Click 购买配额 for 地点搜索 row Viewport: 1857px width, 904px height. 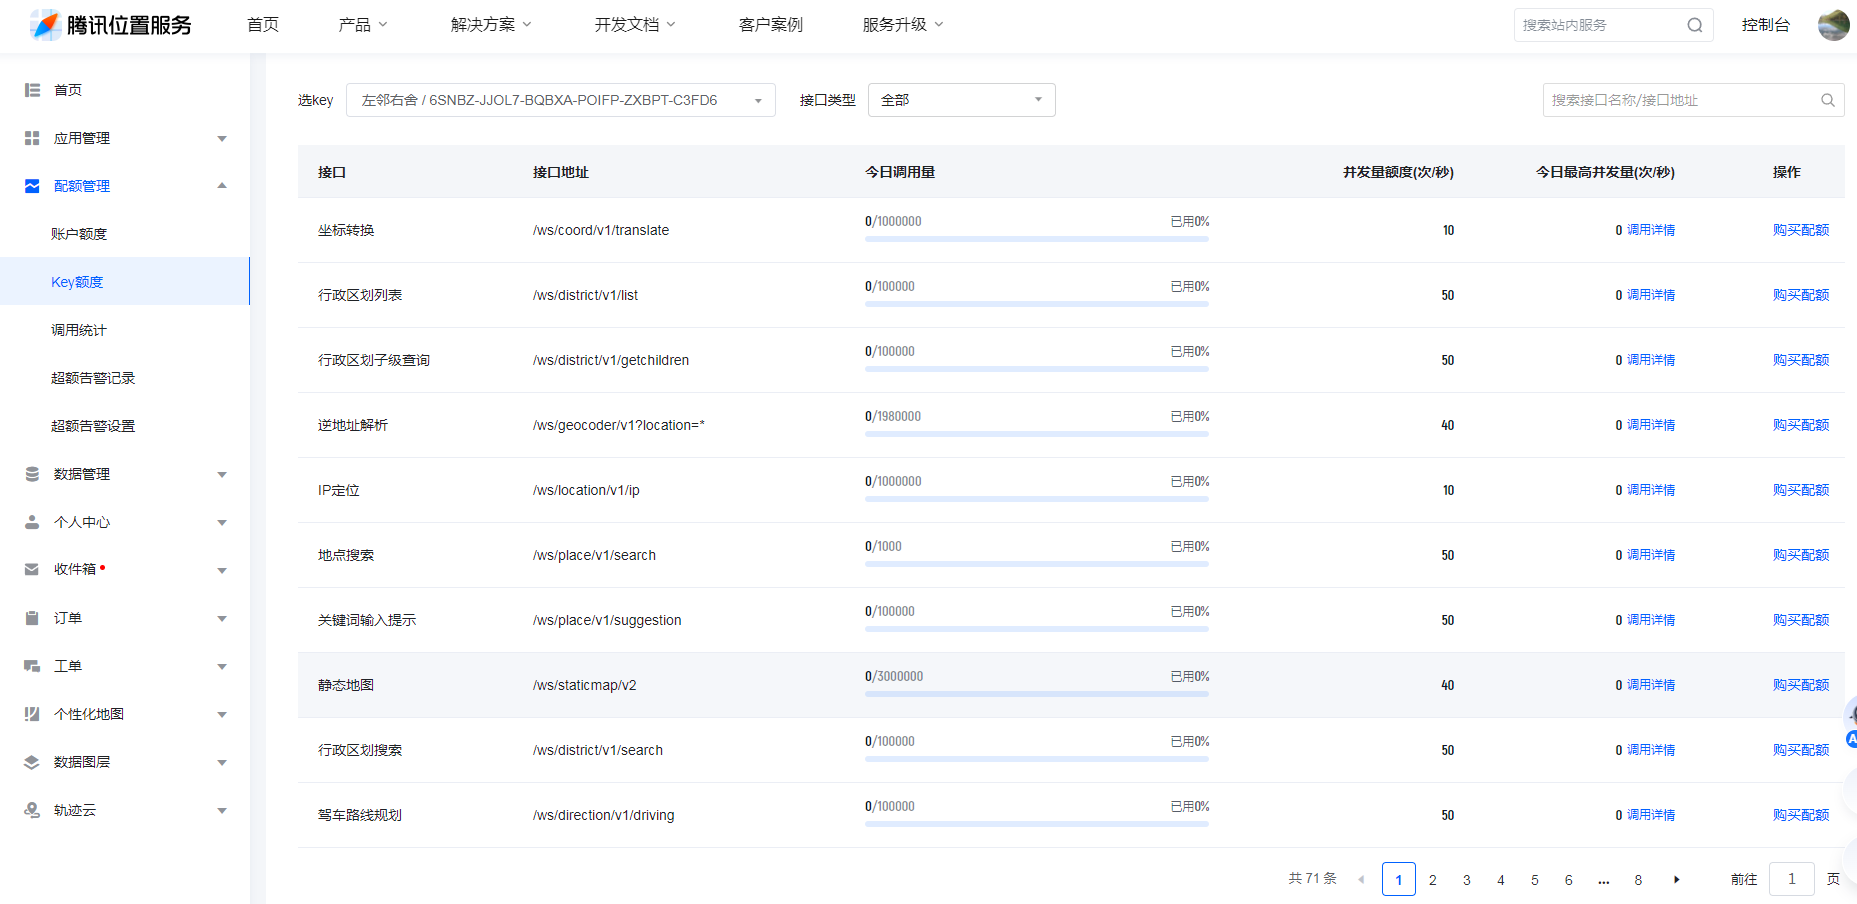1801,555
